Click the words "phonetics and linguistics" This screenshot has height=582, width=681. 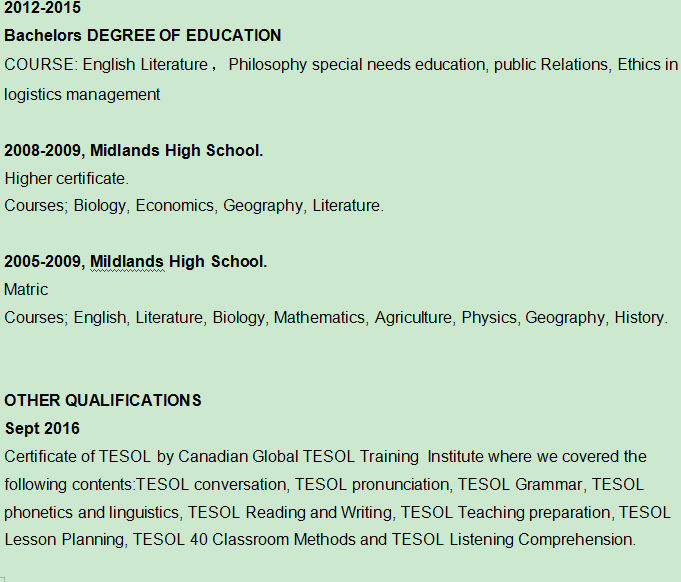coord(91,513)
